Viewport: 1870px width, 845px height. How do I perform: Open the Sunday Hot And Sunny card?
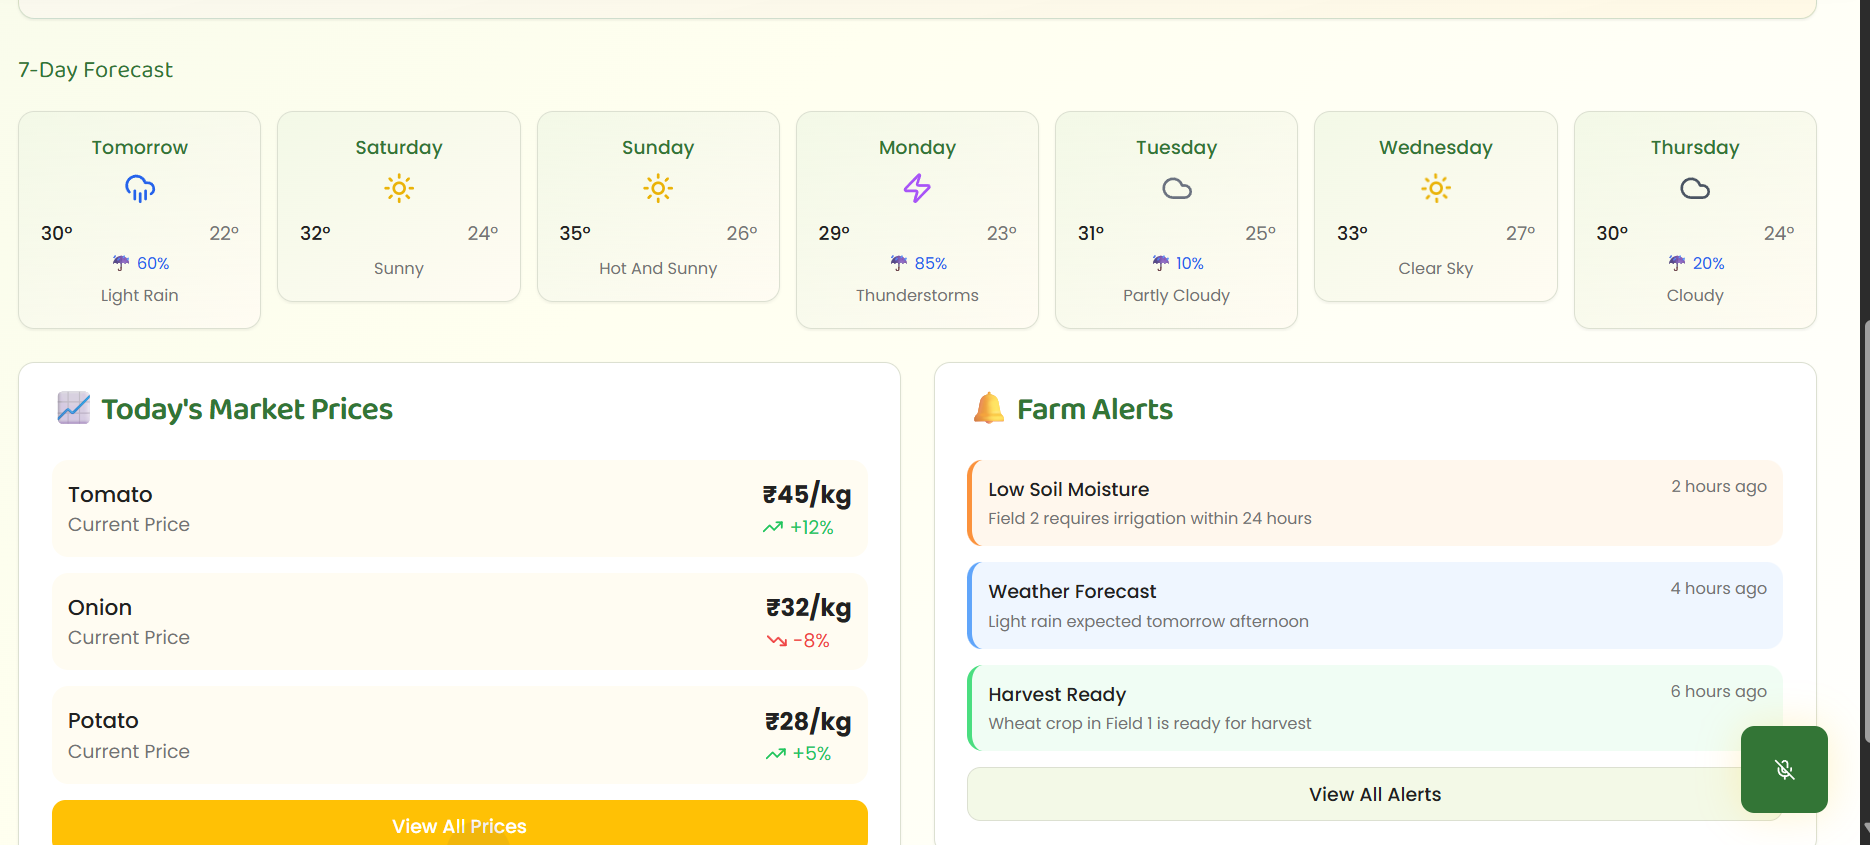pos(658,206)
